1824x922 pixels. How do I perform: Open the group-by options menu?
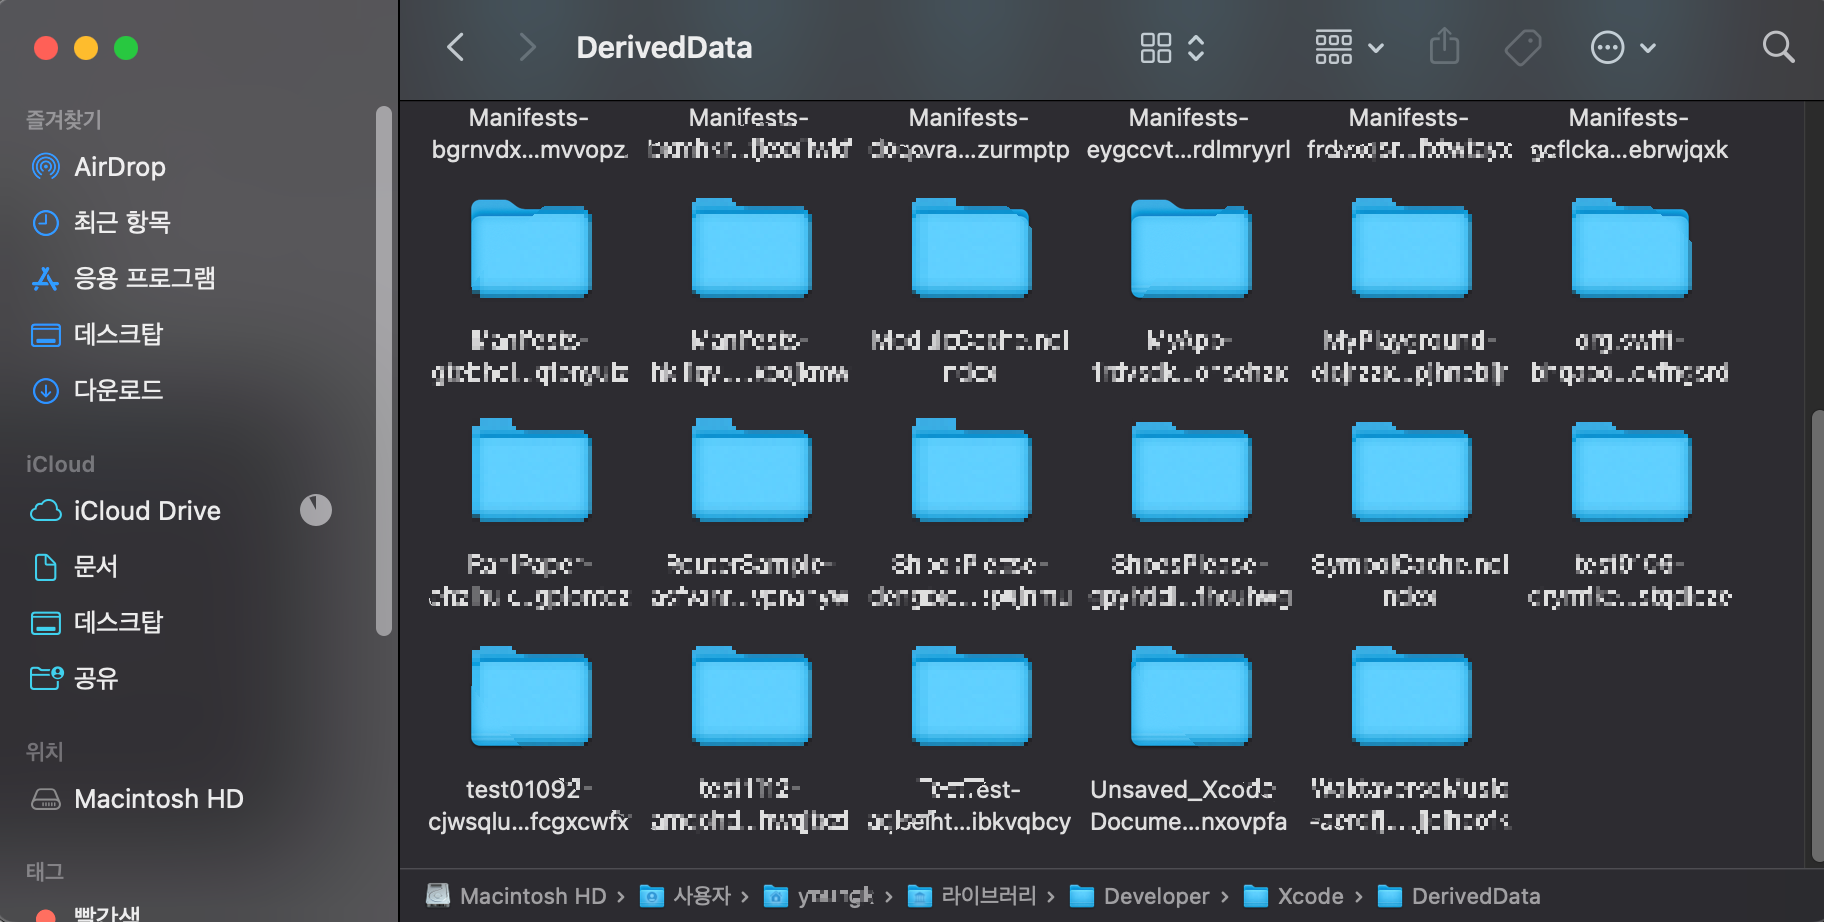click(x=1349, y=47)
